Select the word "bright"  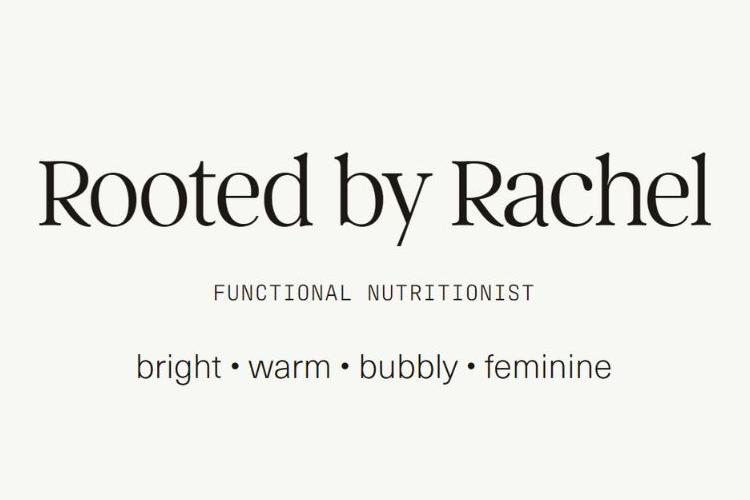coord(179,368)
